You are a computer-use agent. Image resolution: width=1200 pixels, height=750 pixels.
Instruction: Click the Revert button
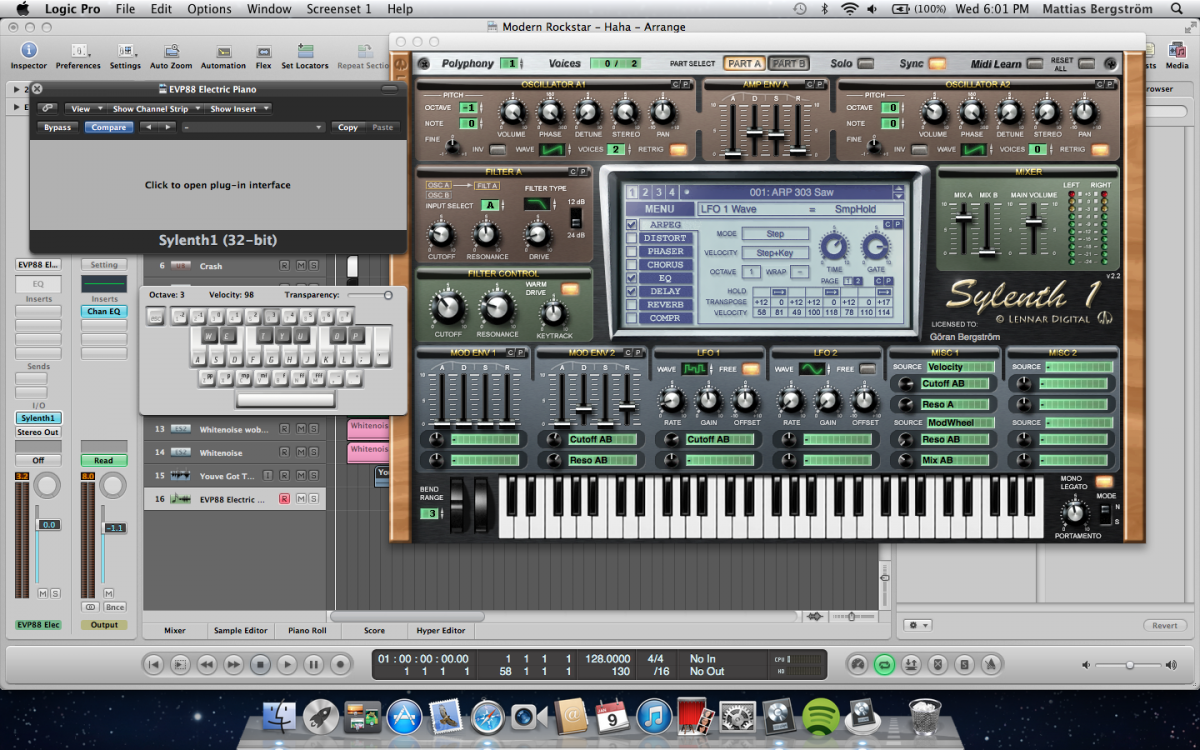click(1165, 625)
